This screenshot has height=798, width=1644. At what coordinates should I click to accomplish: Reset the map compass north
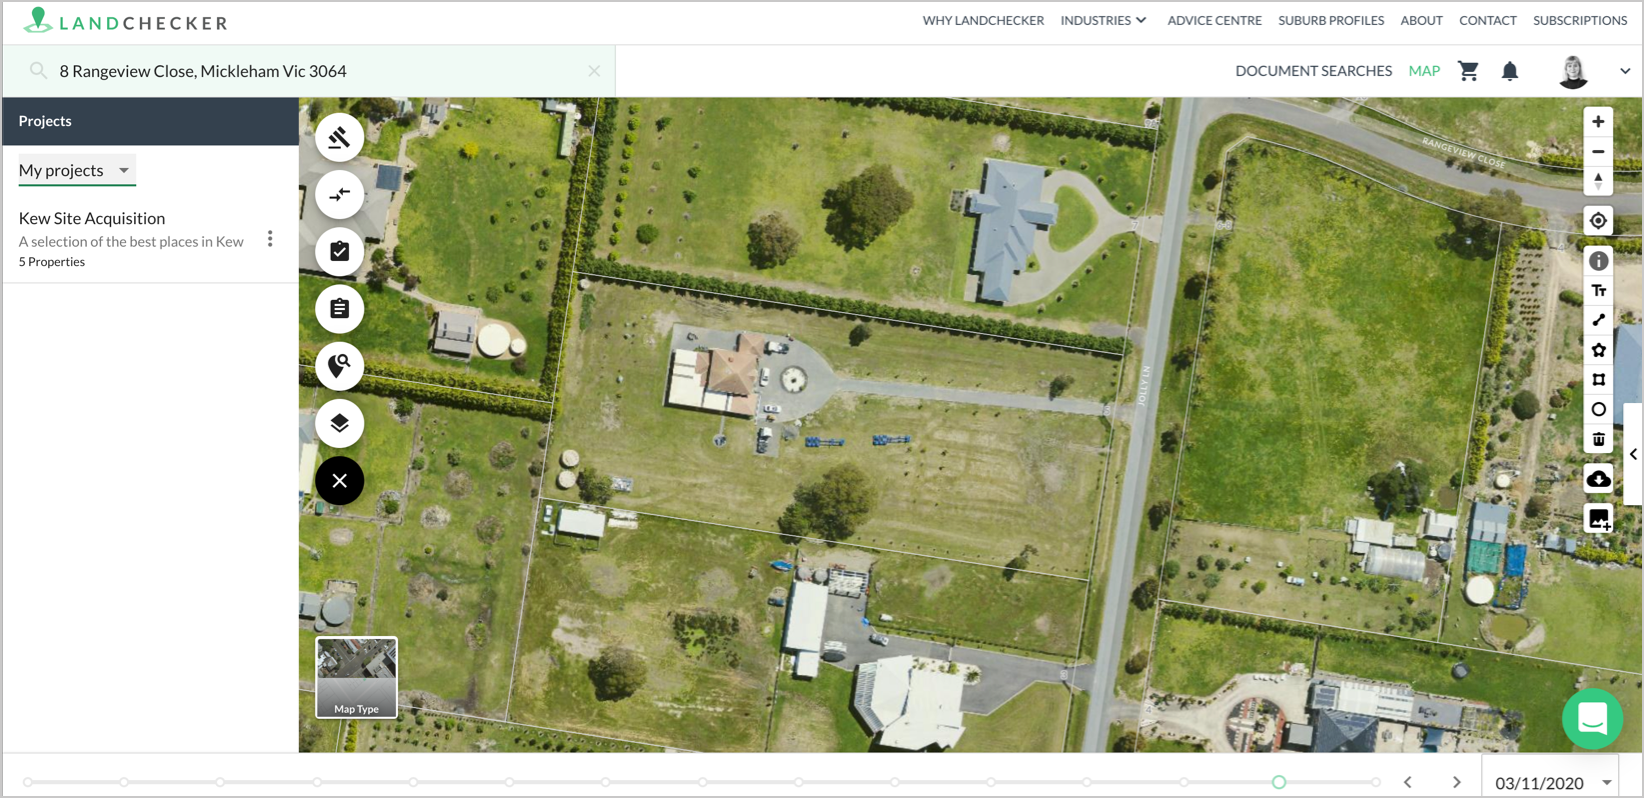[1598, 181]
